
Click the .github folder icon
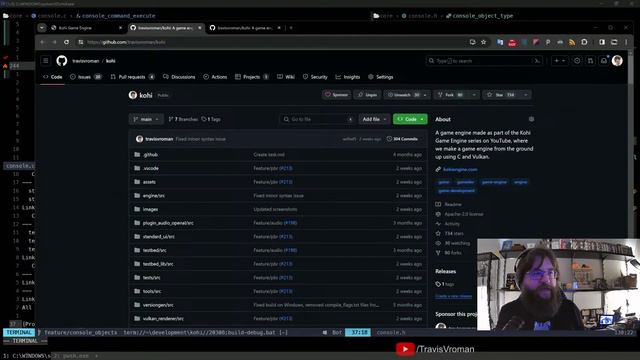[x=137, y=155]
